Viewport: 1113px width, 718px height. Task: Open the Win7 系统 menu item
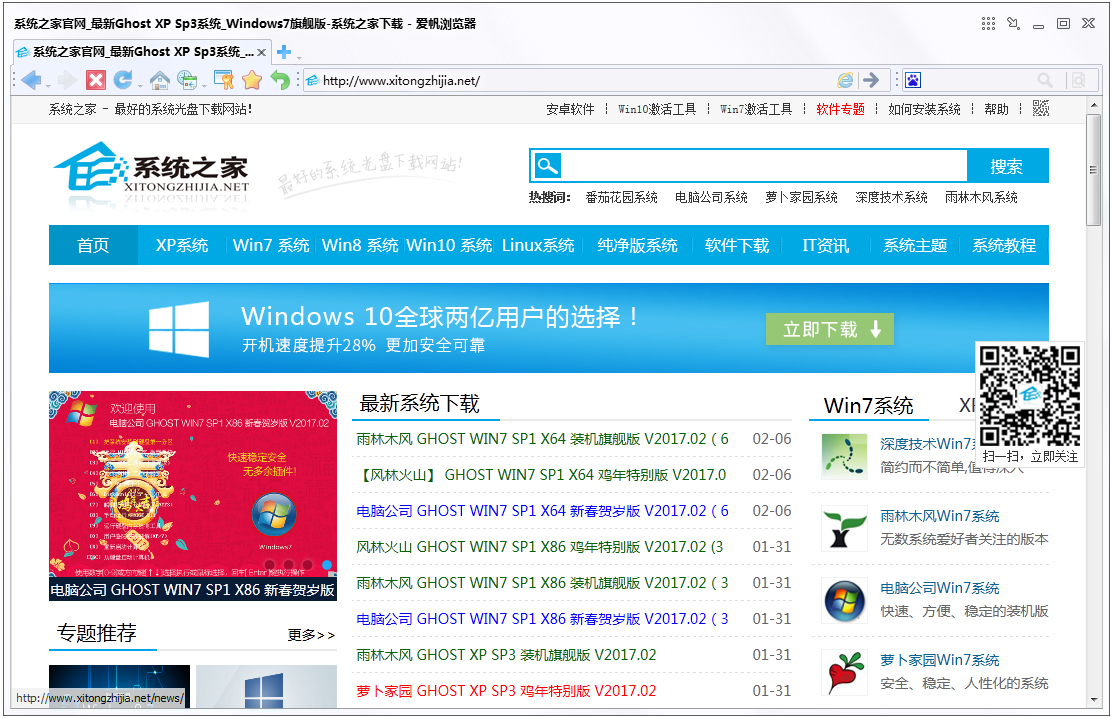(270, 245)
